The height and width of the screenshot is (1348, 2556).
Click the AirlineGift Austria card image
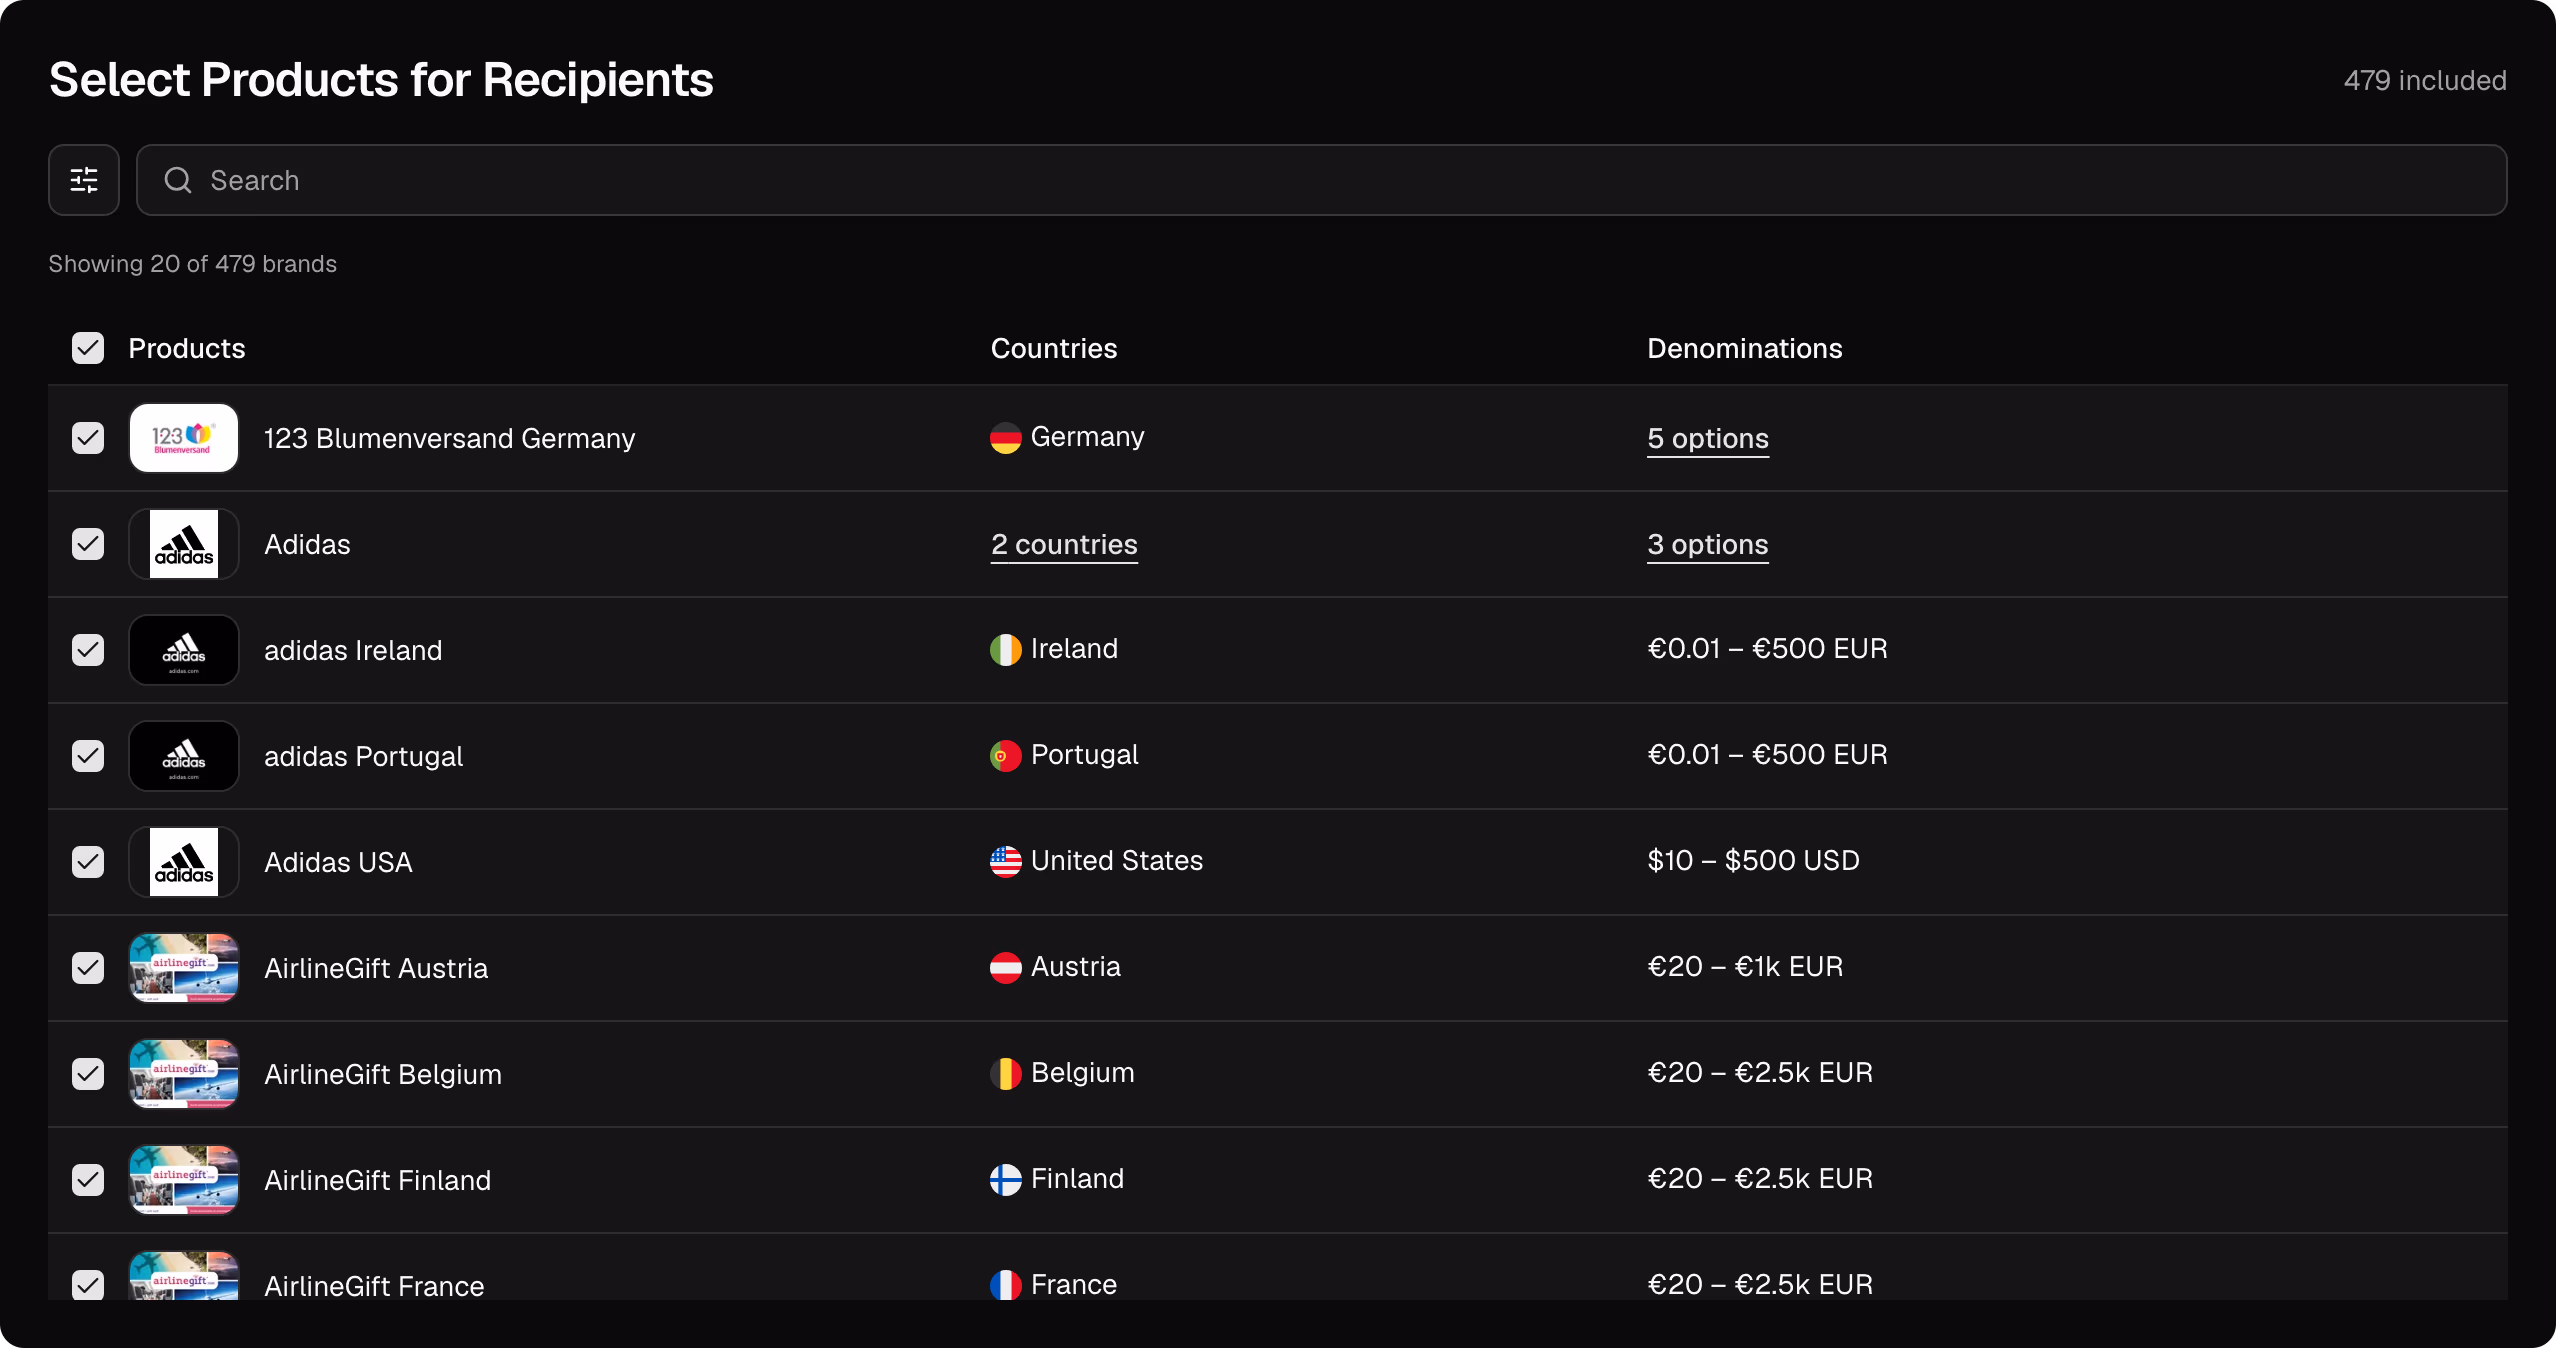click(x=184, y=968)
